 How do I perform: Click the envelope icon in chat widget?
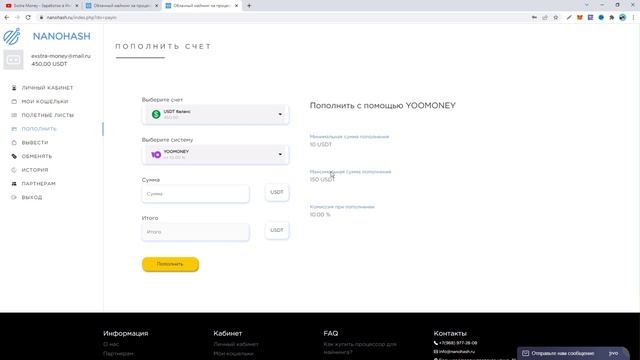click(525, 353)
